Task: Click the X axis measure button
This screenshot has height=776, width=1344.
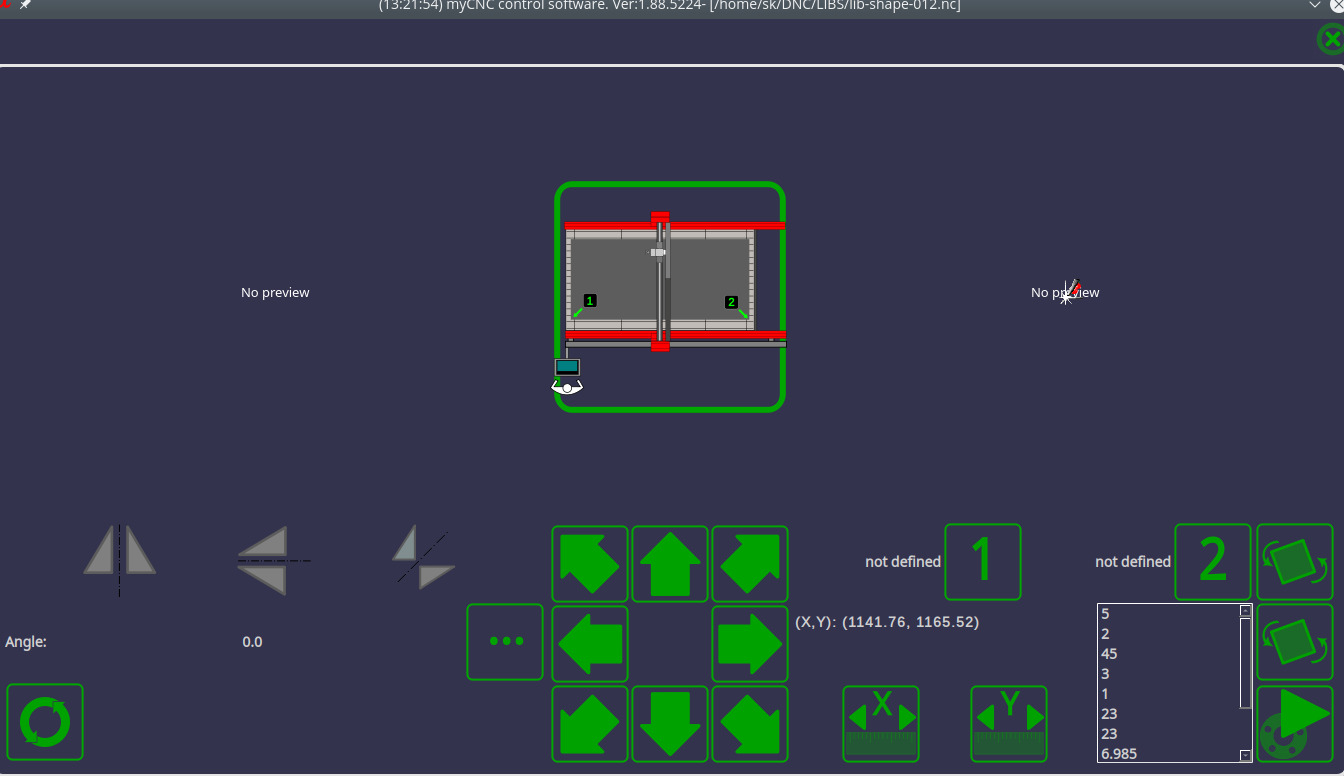Action: click(881, 723)
